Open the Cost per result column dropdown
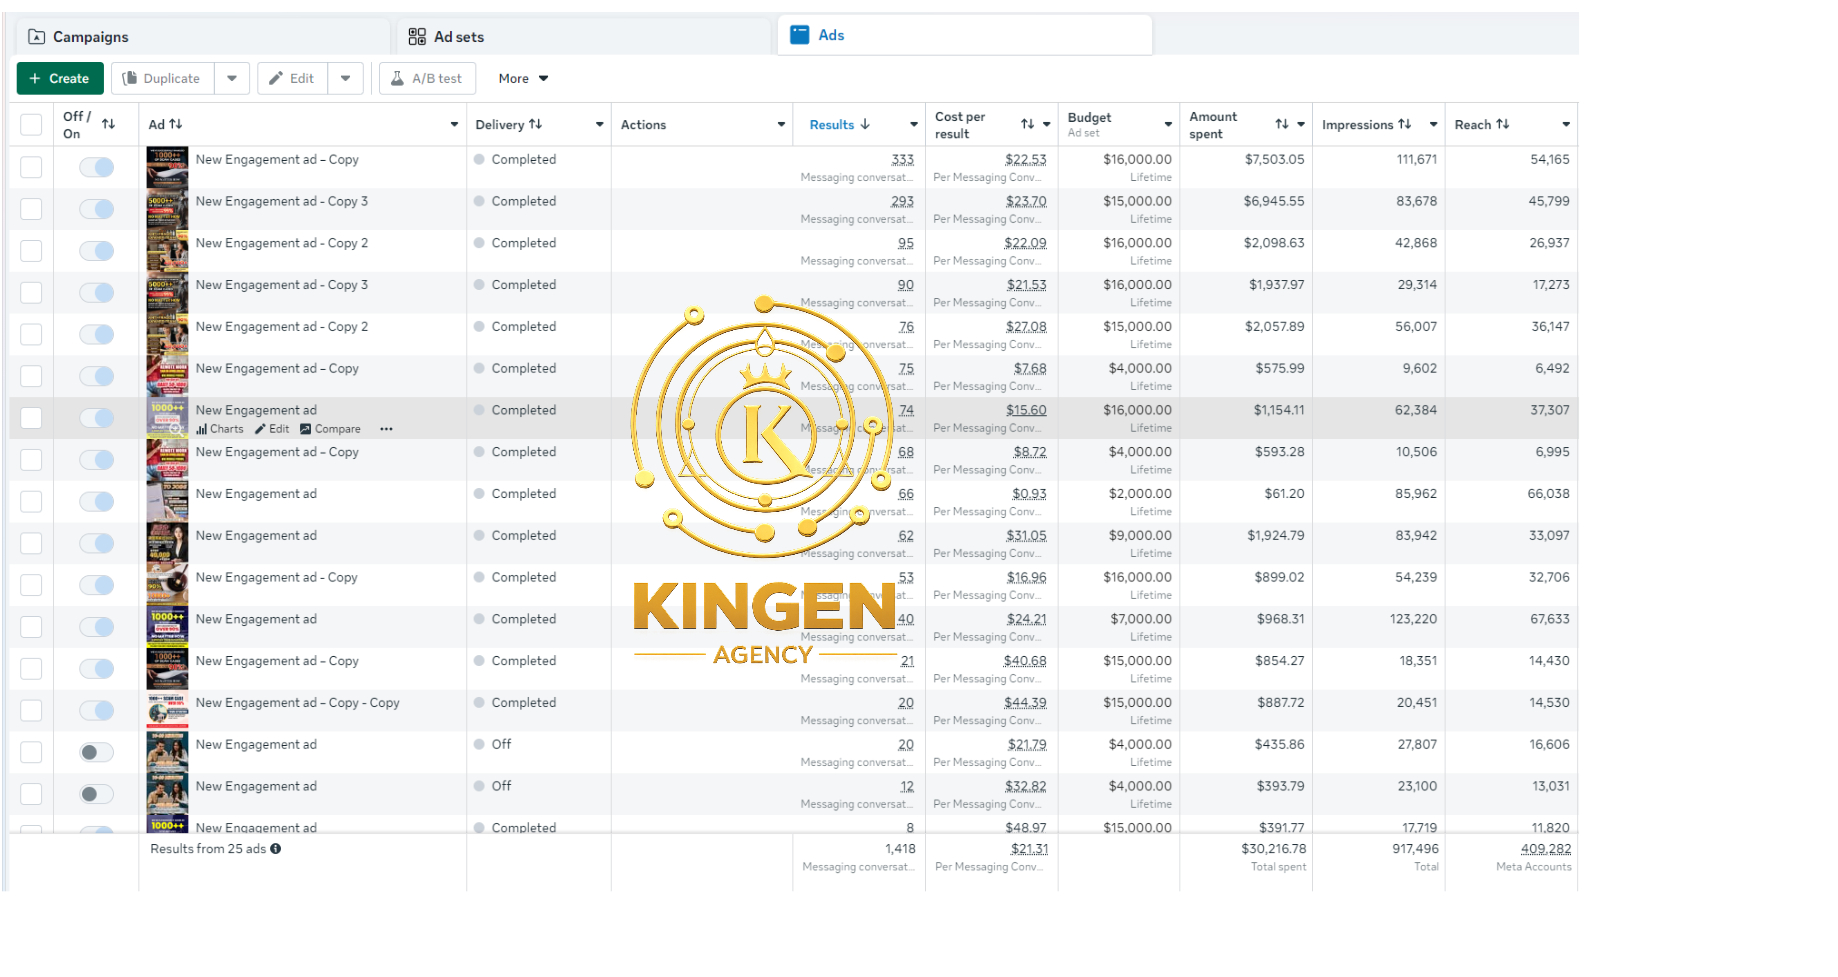This screenshot has height=977, width=1838. tap(1047, 125)
